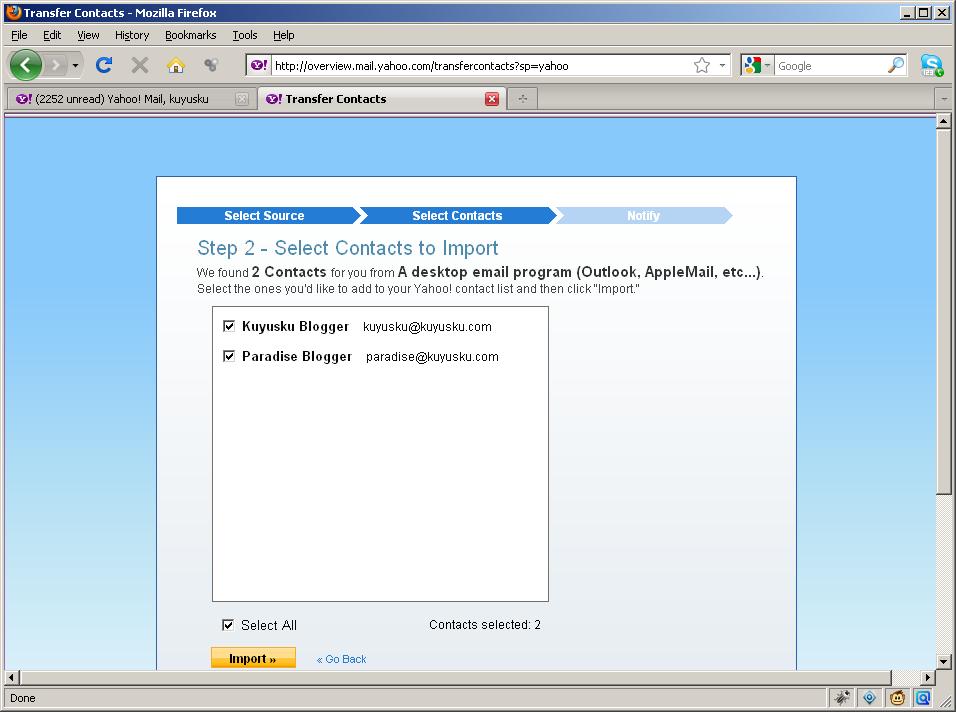Uncheck the Kuyusku Blogger contact
The height and width of the screenshot is (712, 956).
(229, 326)
